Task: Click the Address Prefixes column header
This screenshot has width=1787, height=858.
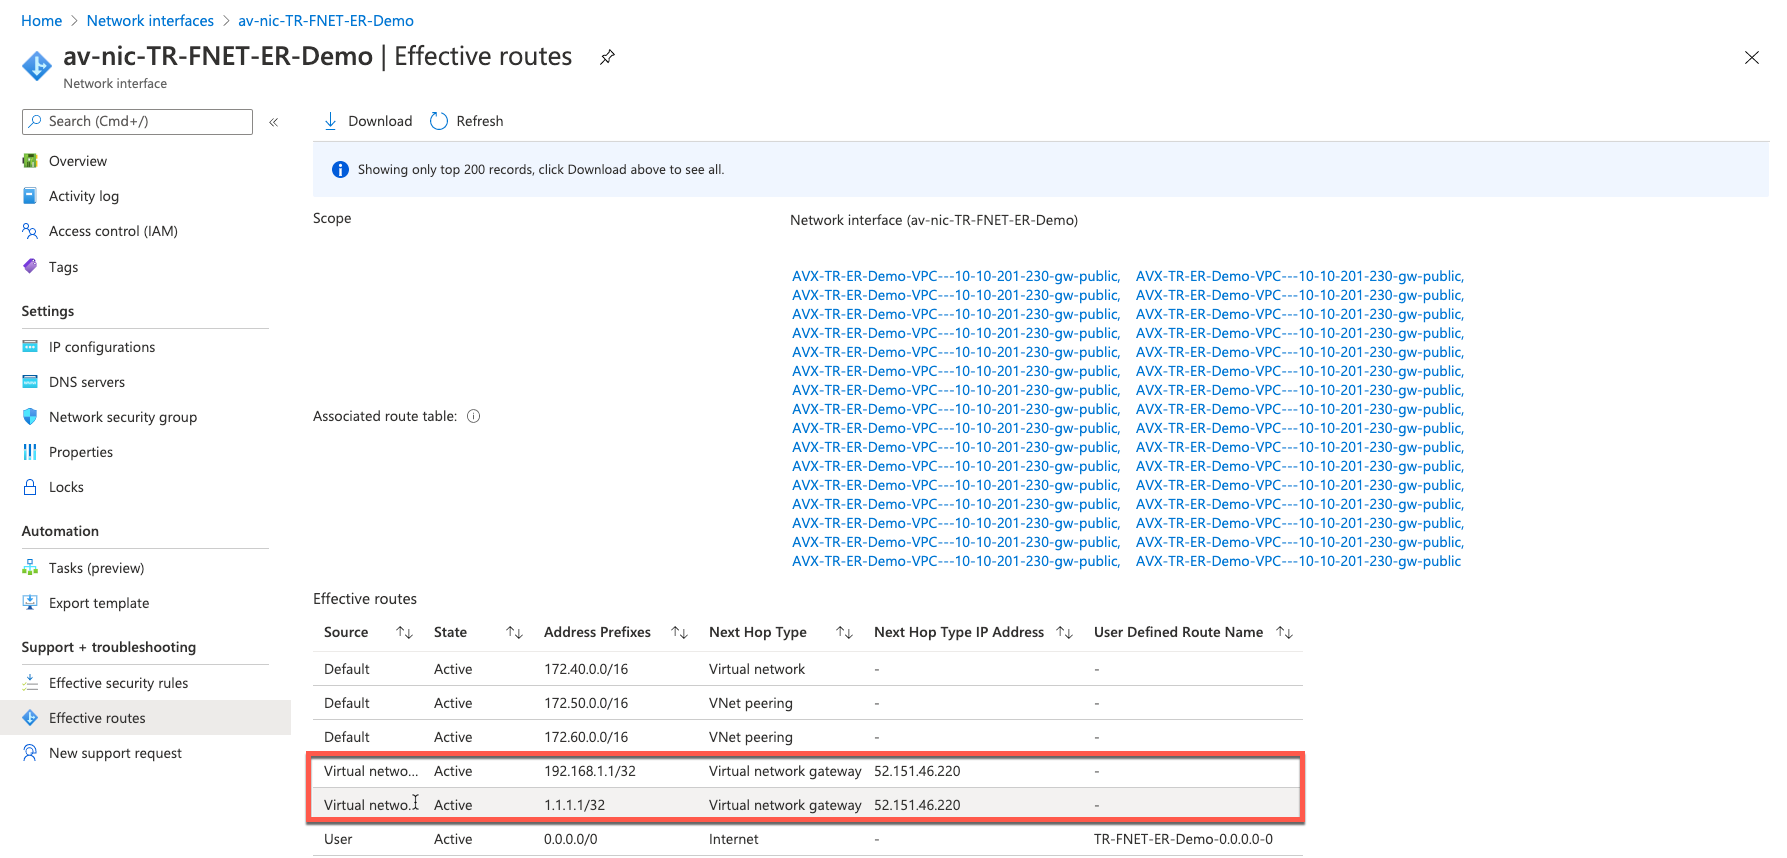Action: click(x=597, y=632)
